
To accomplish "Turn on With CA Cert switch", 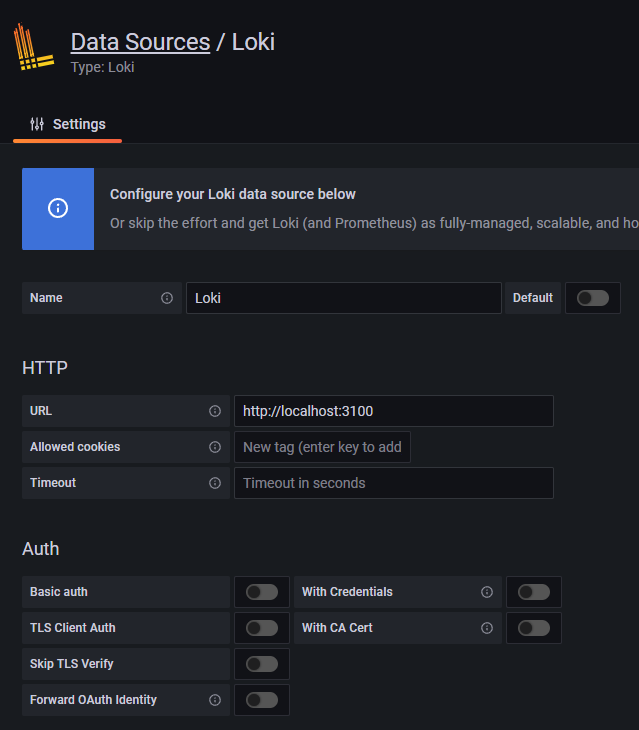I will [x=534, y=628].
